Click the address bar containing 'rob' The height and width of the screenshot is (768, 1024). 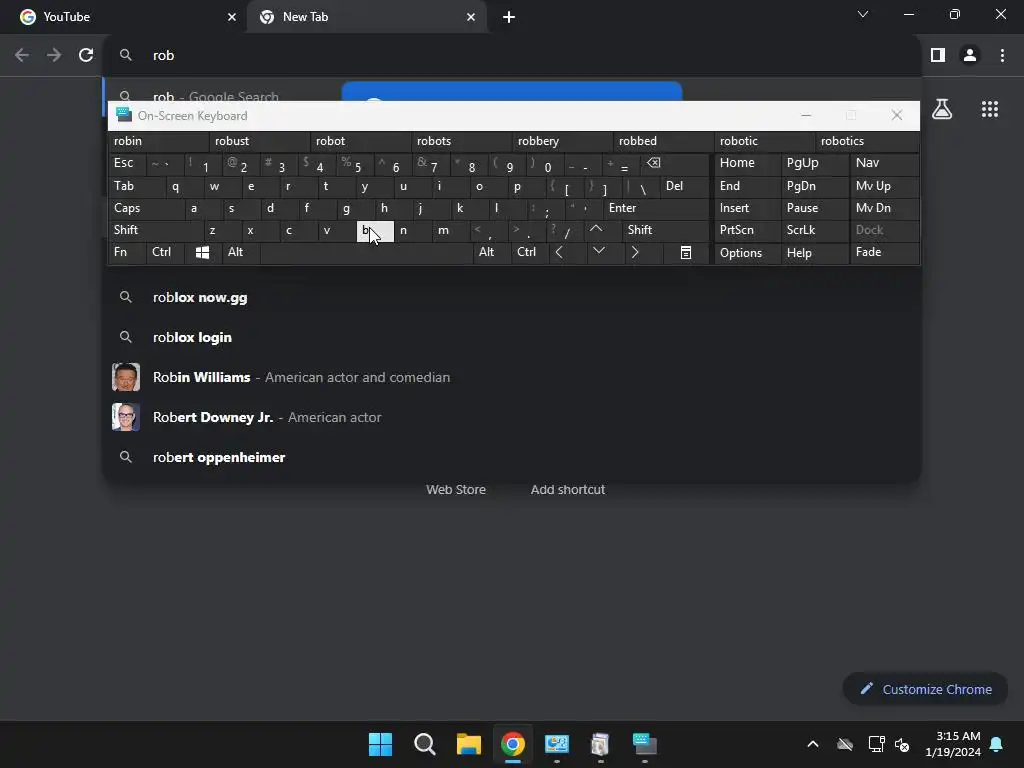tap(513, 56)
